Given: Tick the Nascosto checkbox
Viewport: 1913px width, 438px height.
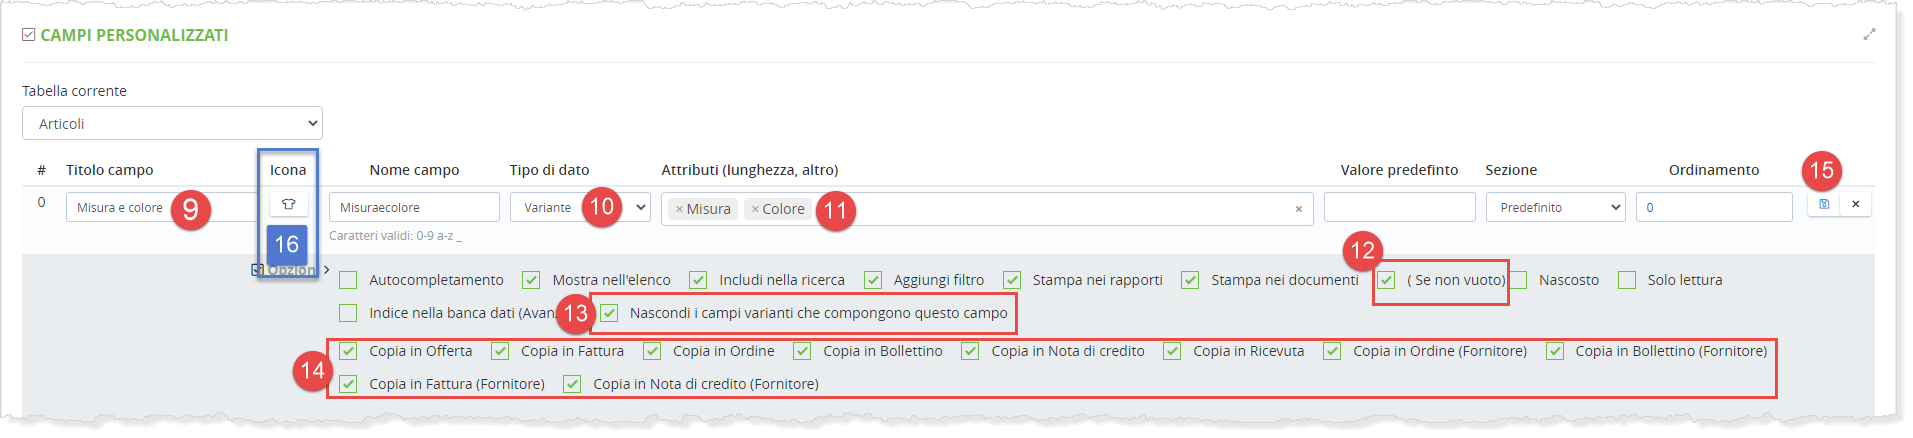Looking at the screenshot, I should [x=1518, y=280].
